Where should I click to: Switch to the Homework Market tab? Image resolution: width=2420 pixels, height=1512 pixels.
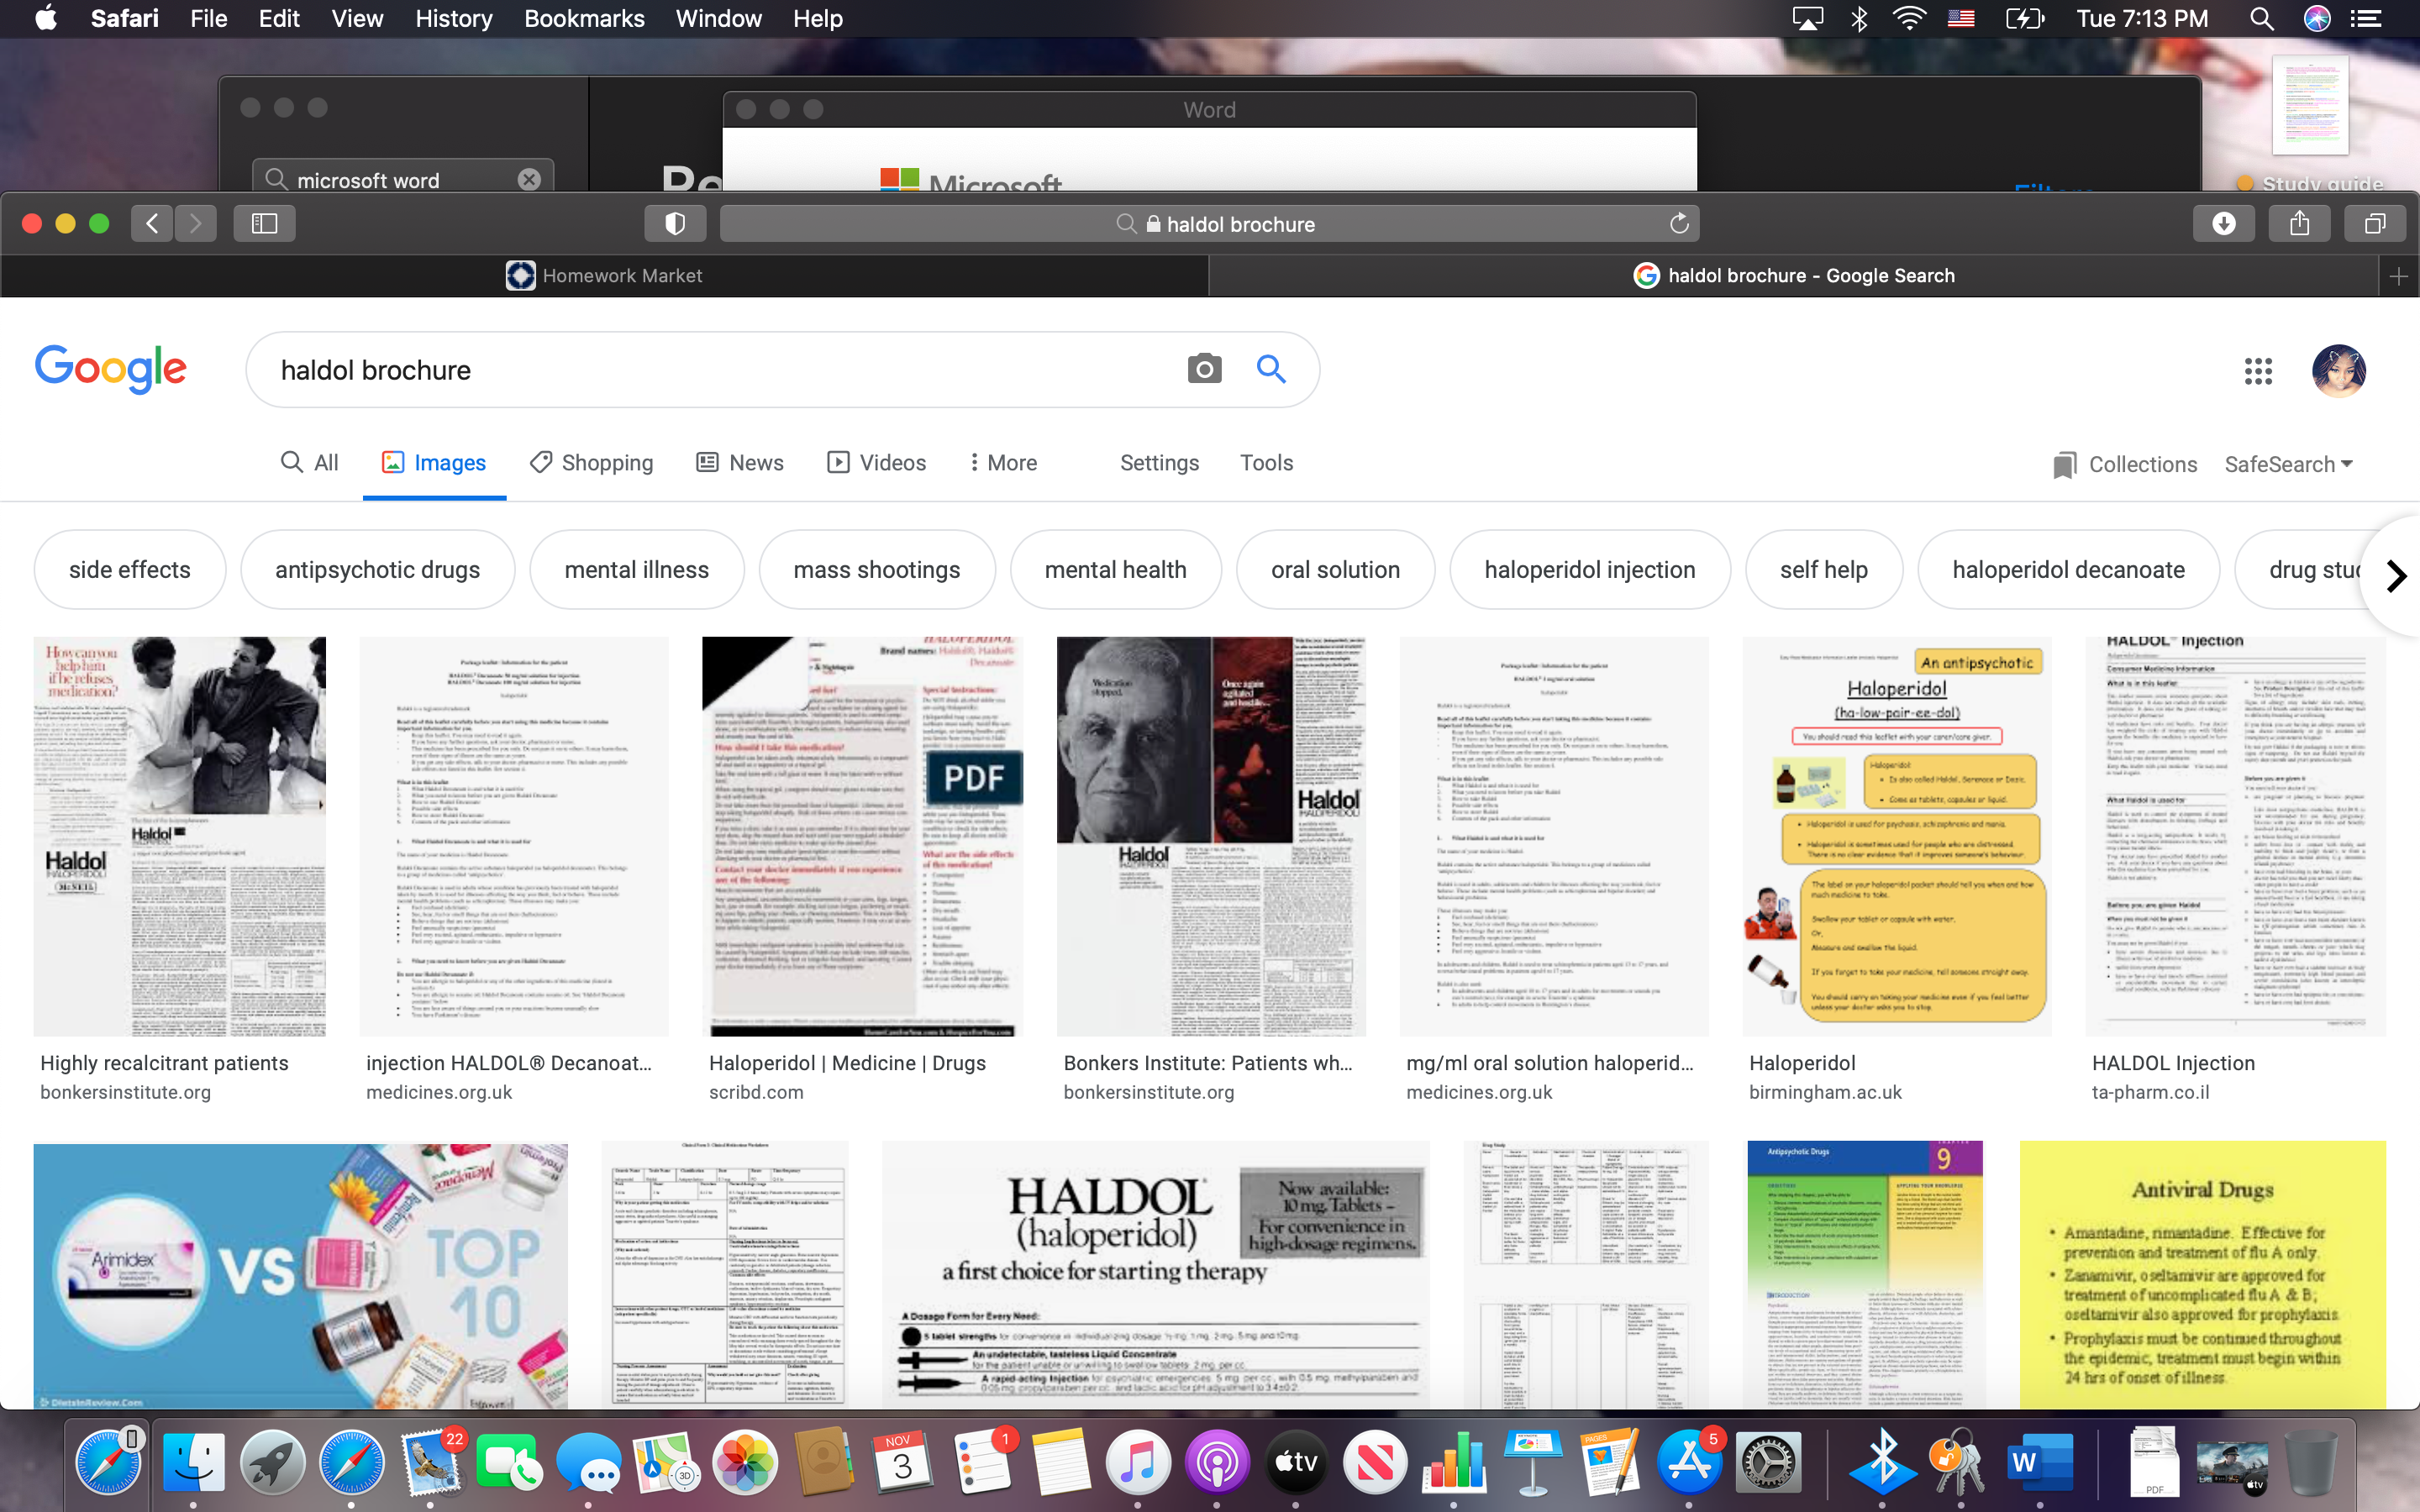click(604, 276)
